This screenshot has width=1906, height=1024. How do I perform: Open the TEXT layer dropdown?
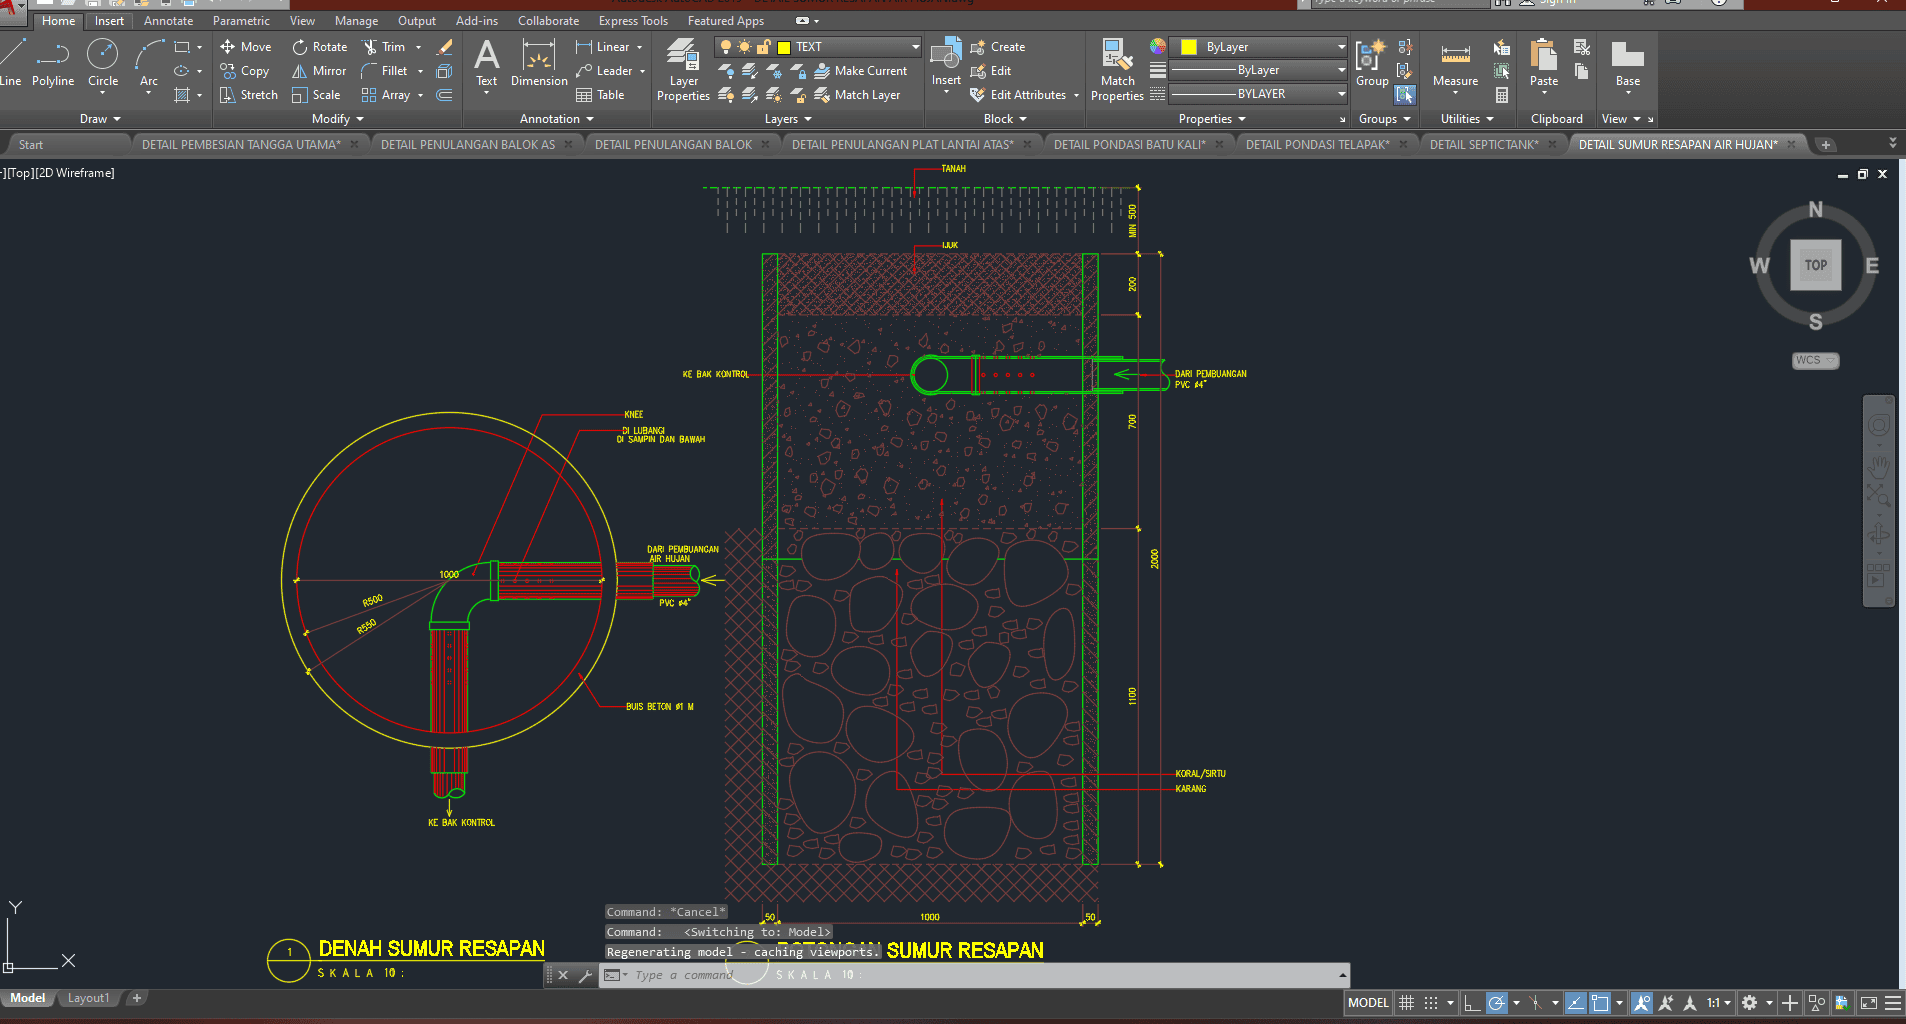point(914,47)
